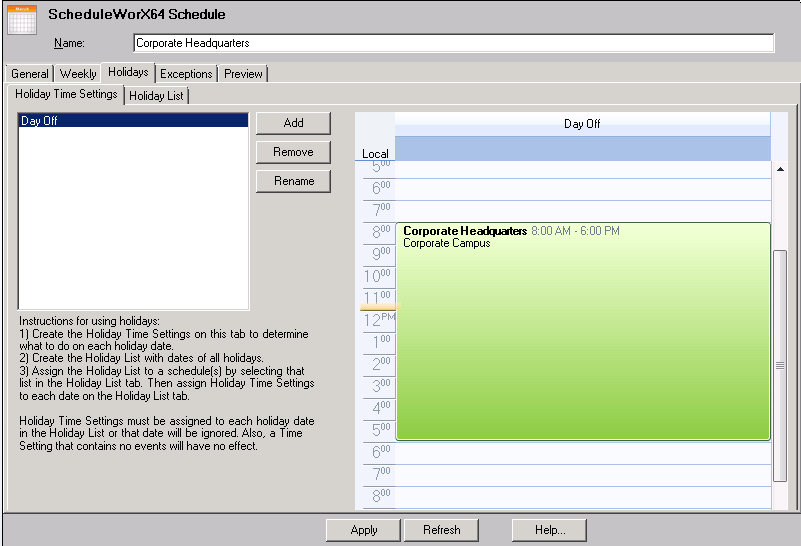Select the Corporate Headquarters calendar event
Viewport: 801px width, 546px height.
(x=582, y=330)
